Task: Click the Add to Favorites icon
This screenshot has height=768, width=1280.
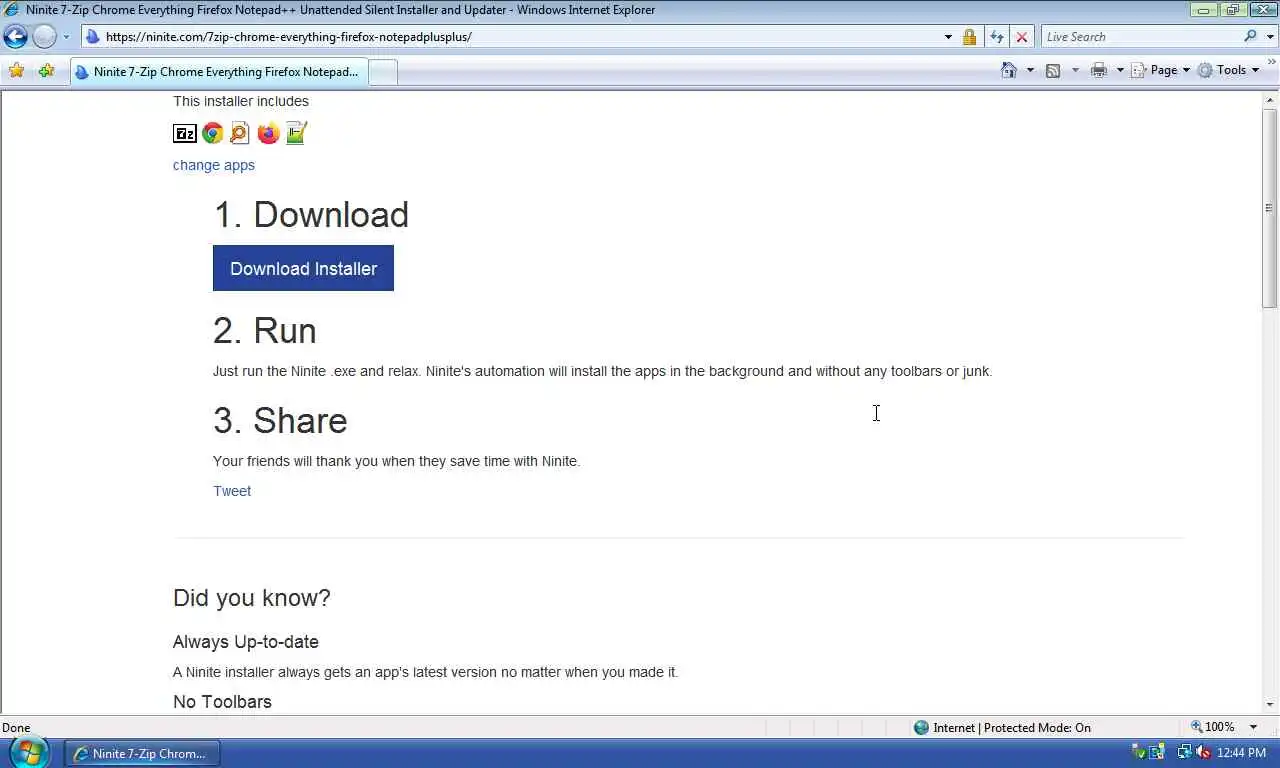Action: 46,70
